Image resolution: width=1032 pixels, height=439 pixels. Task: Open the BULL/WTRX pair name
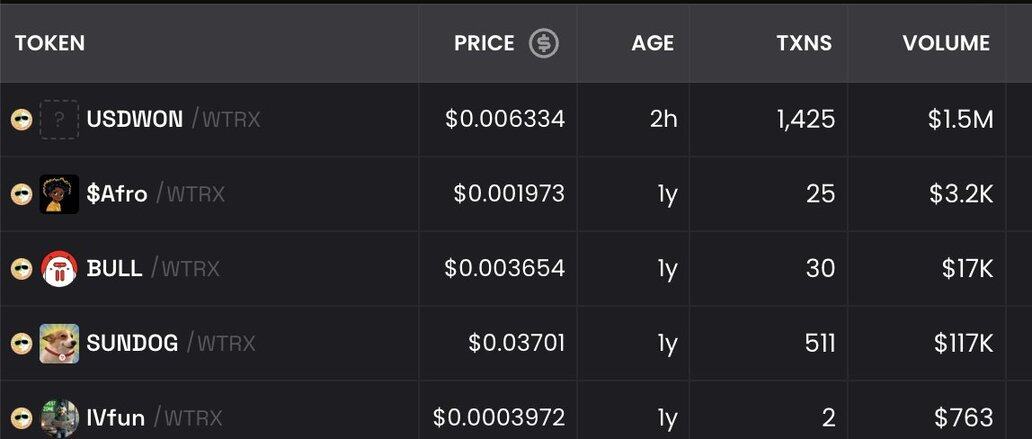pos(153,269)
